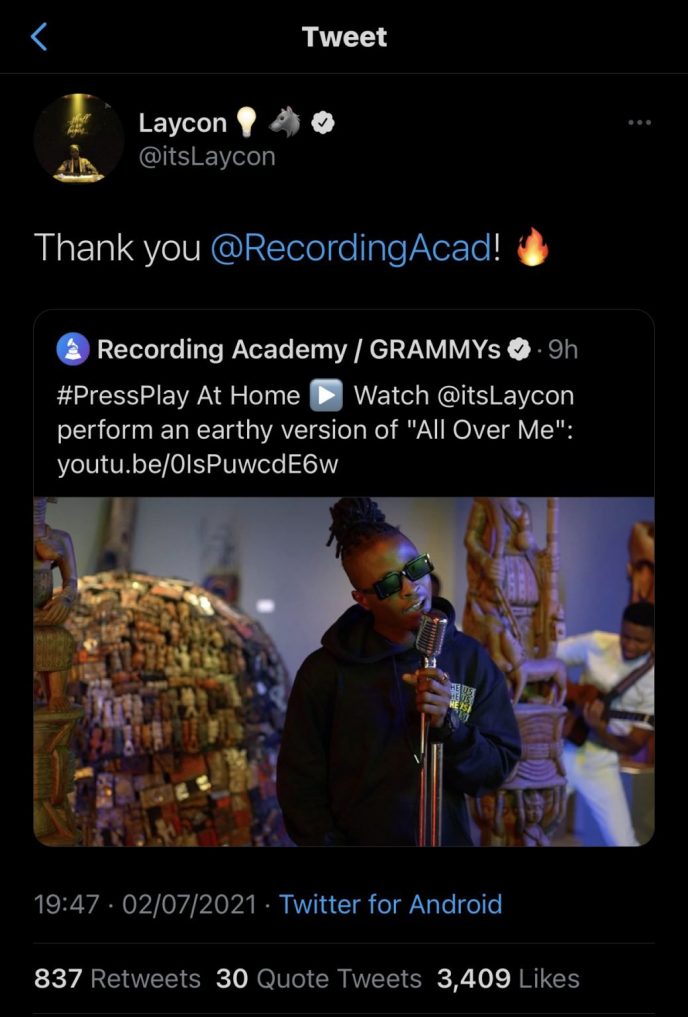This screenshot has height=1017, width=688.
Task: Tap the Laycon display name
Action: 182,123
